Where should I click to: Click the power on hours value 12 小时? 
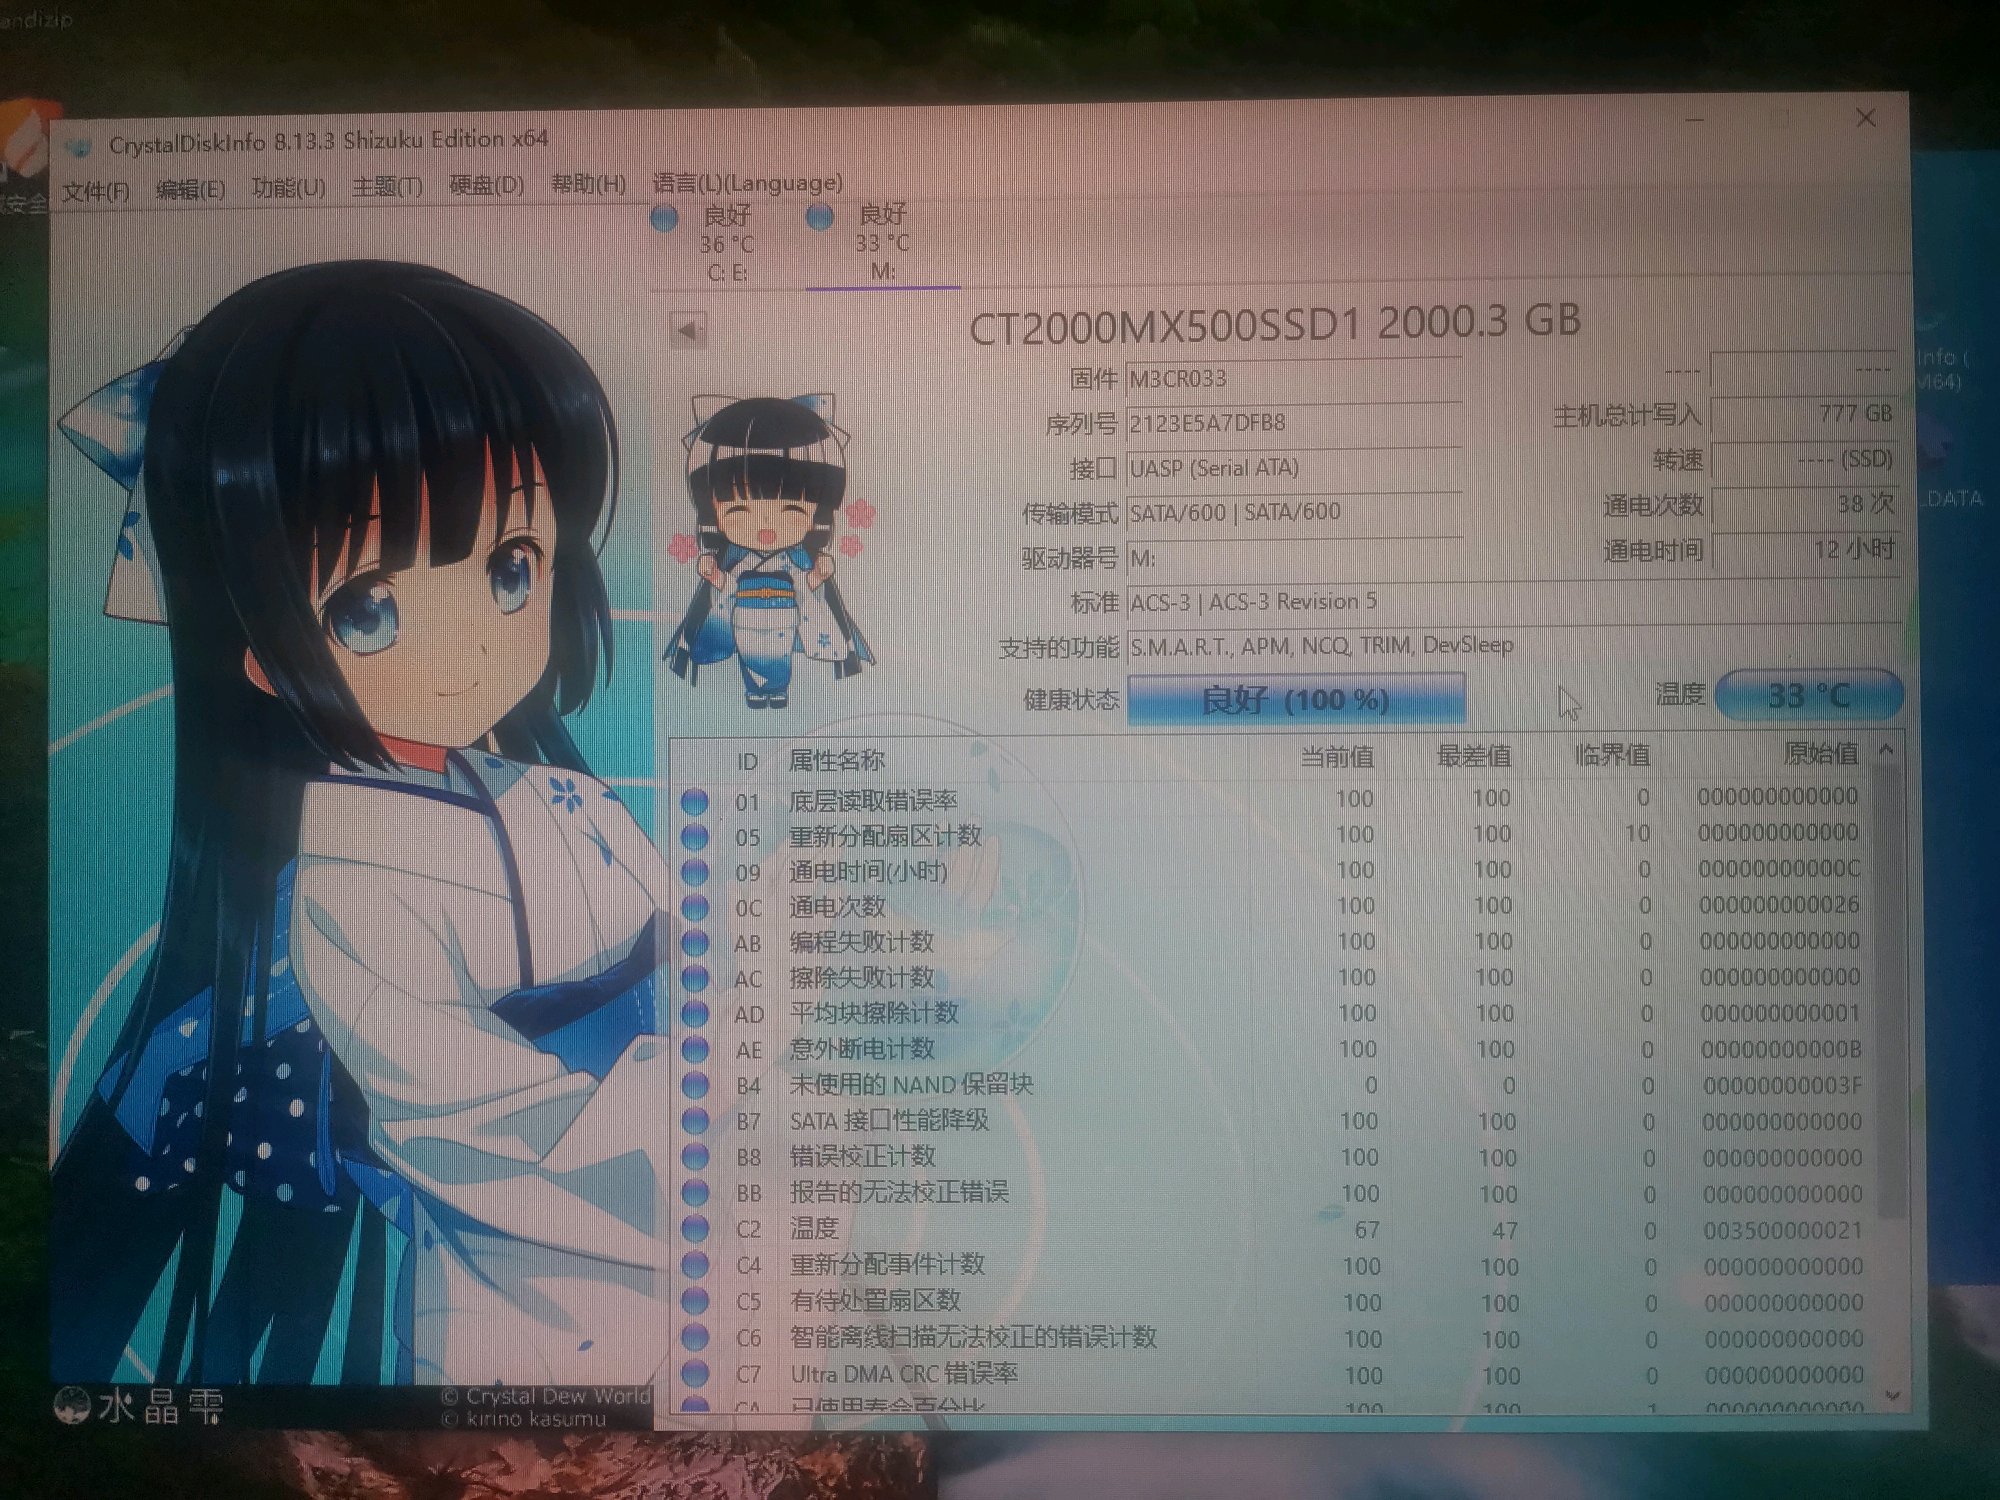point(1805,550)
